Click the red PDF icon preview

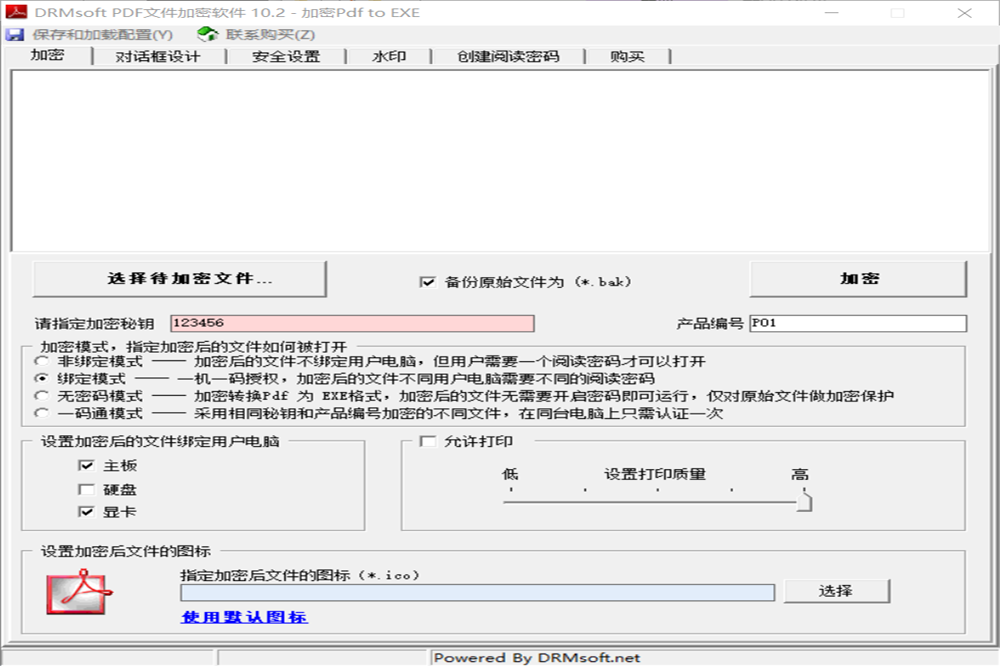coord(79,591)
